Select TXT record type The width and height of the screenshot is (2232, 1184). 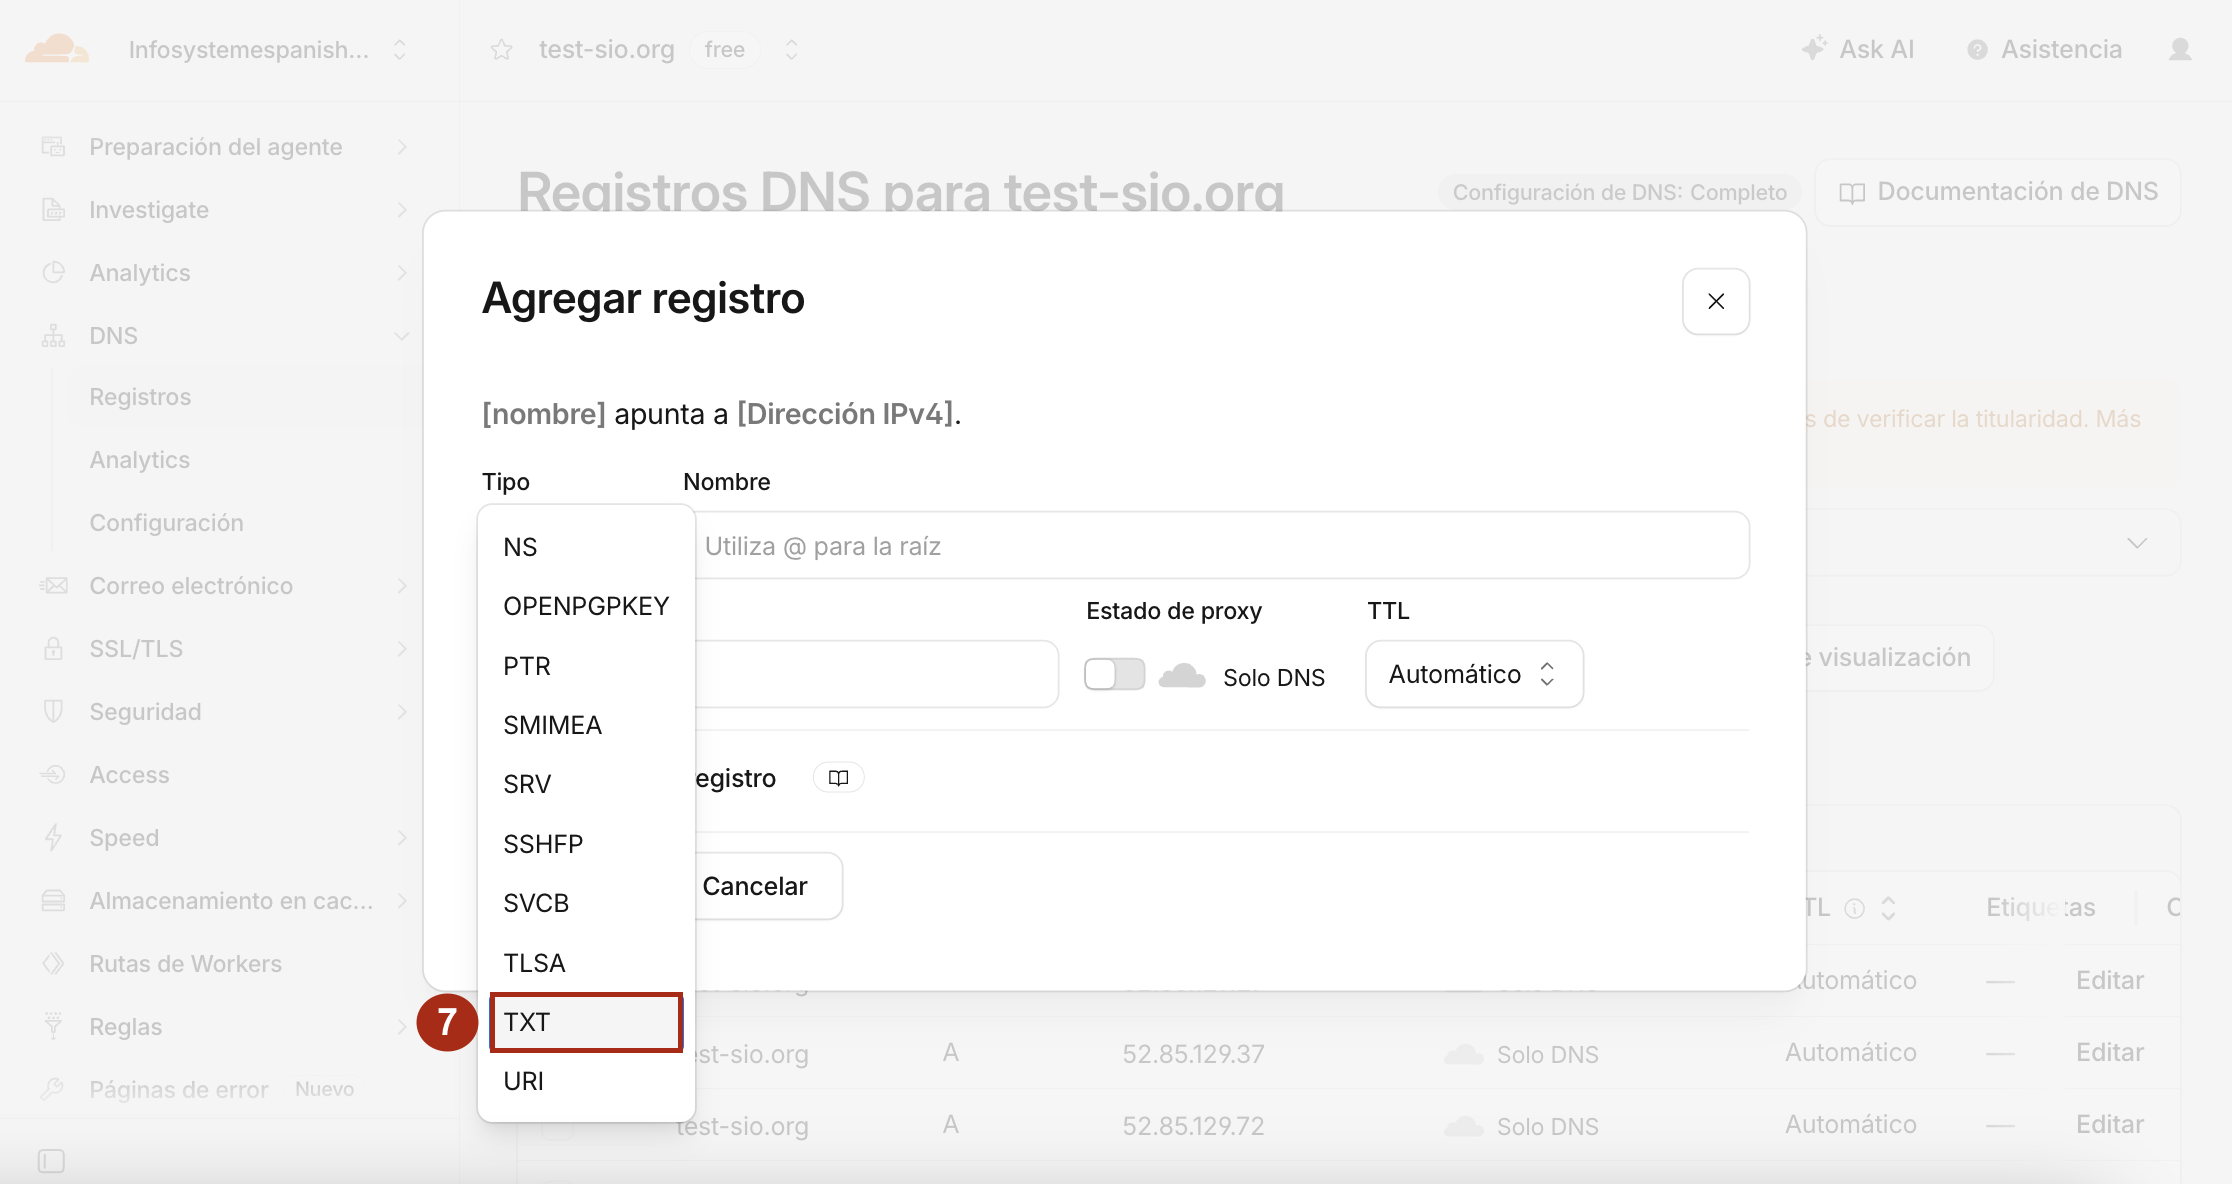pyautogui.click(x=586, y=1022)
